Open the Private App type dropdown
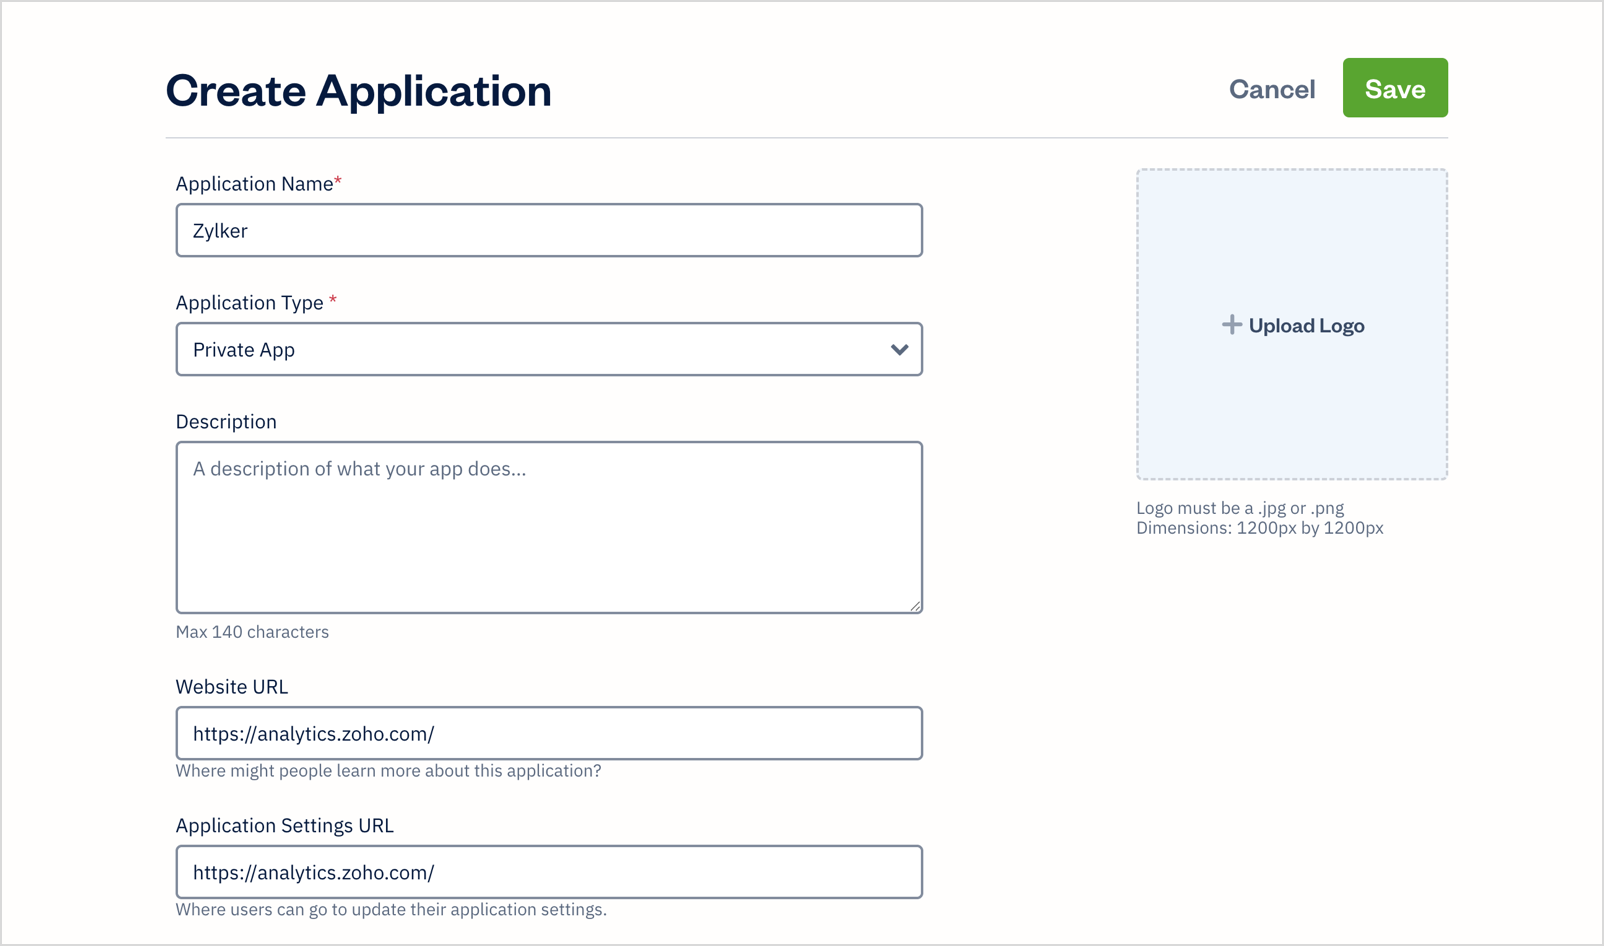This screenshot has width=1604, height=946. (x=548, y=350)
